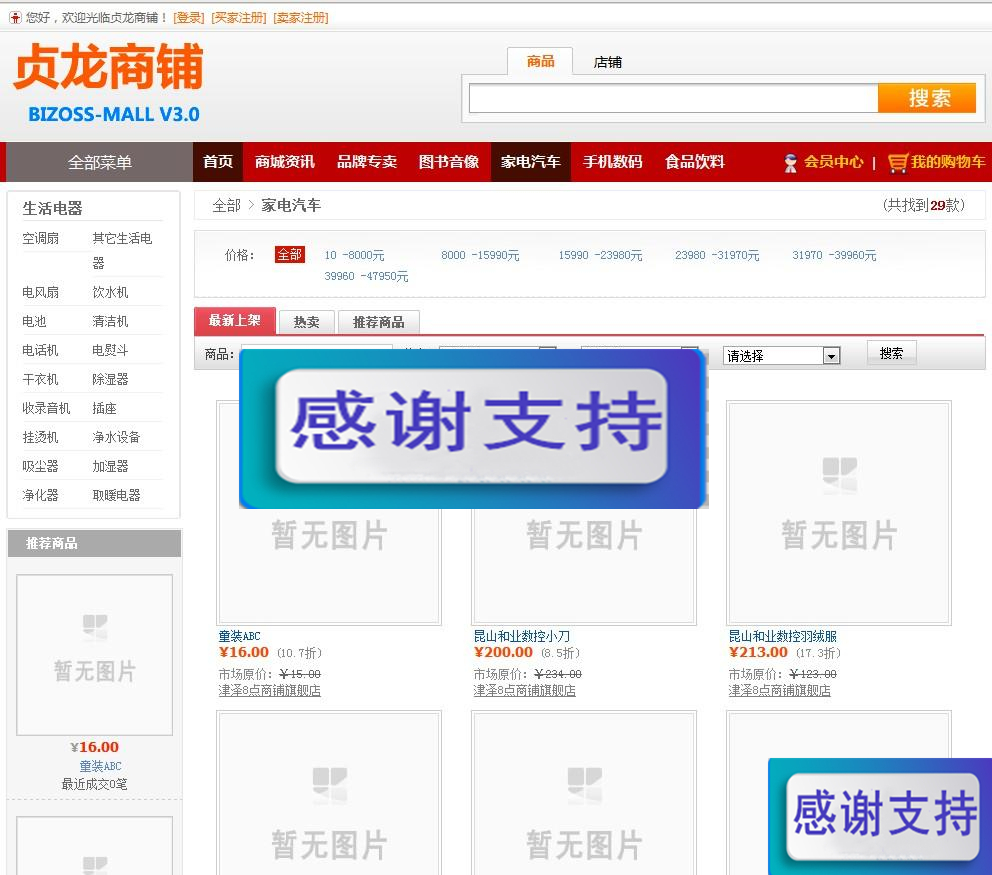The image size is (992, 875).
Task: Open the 净化器 category
Action: 40,495
